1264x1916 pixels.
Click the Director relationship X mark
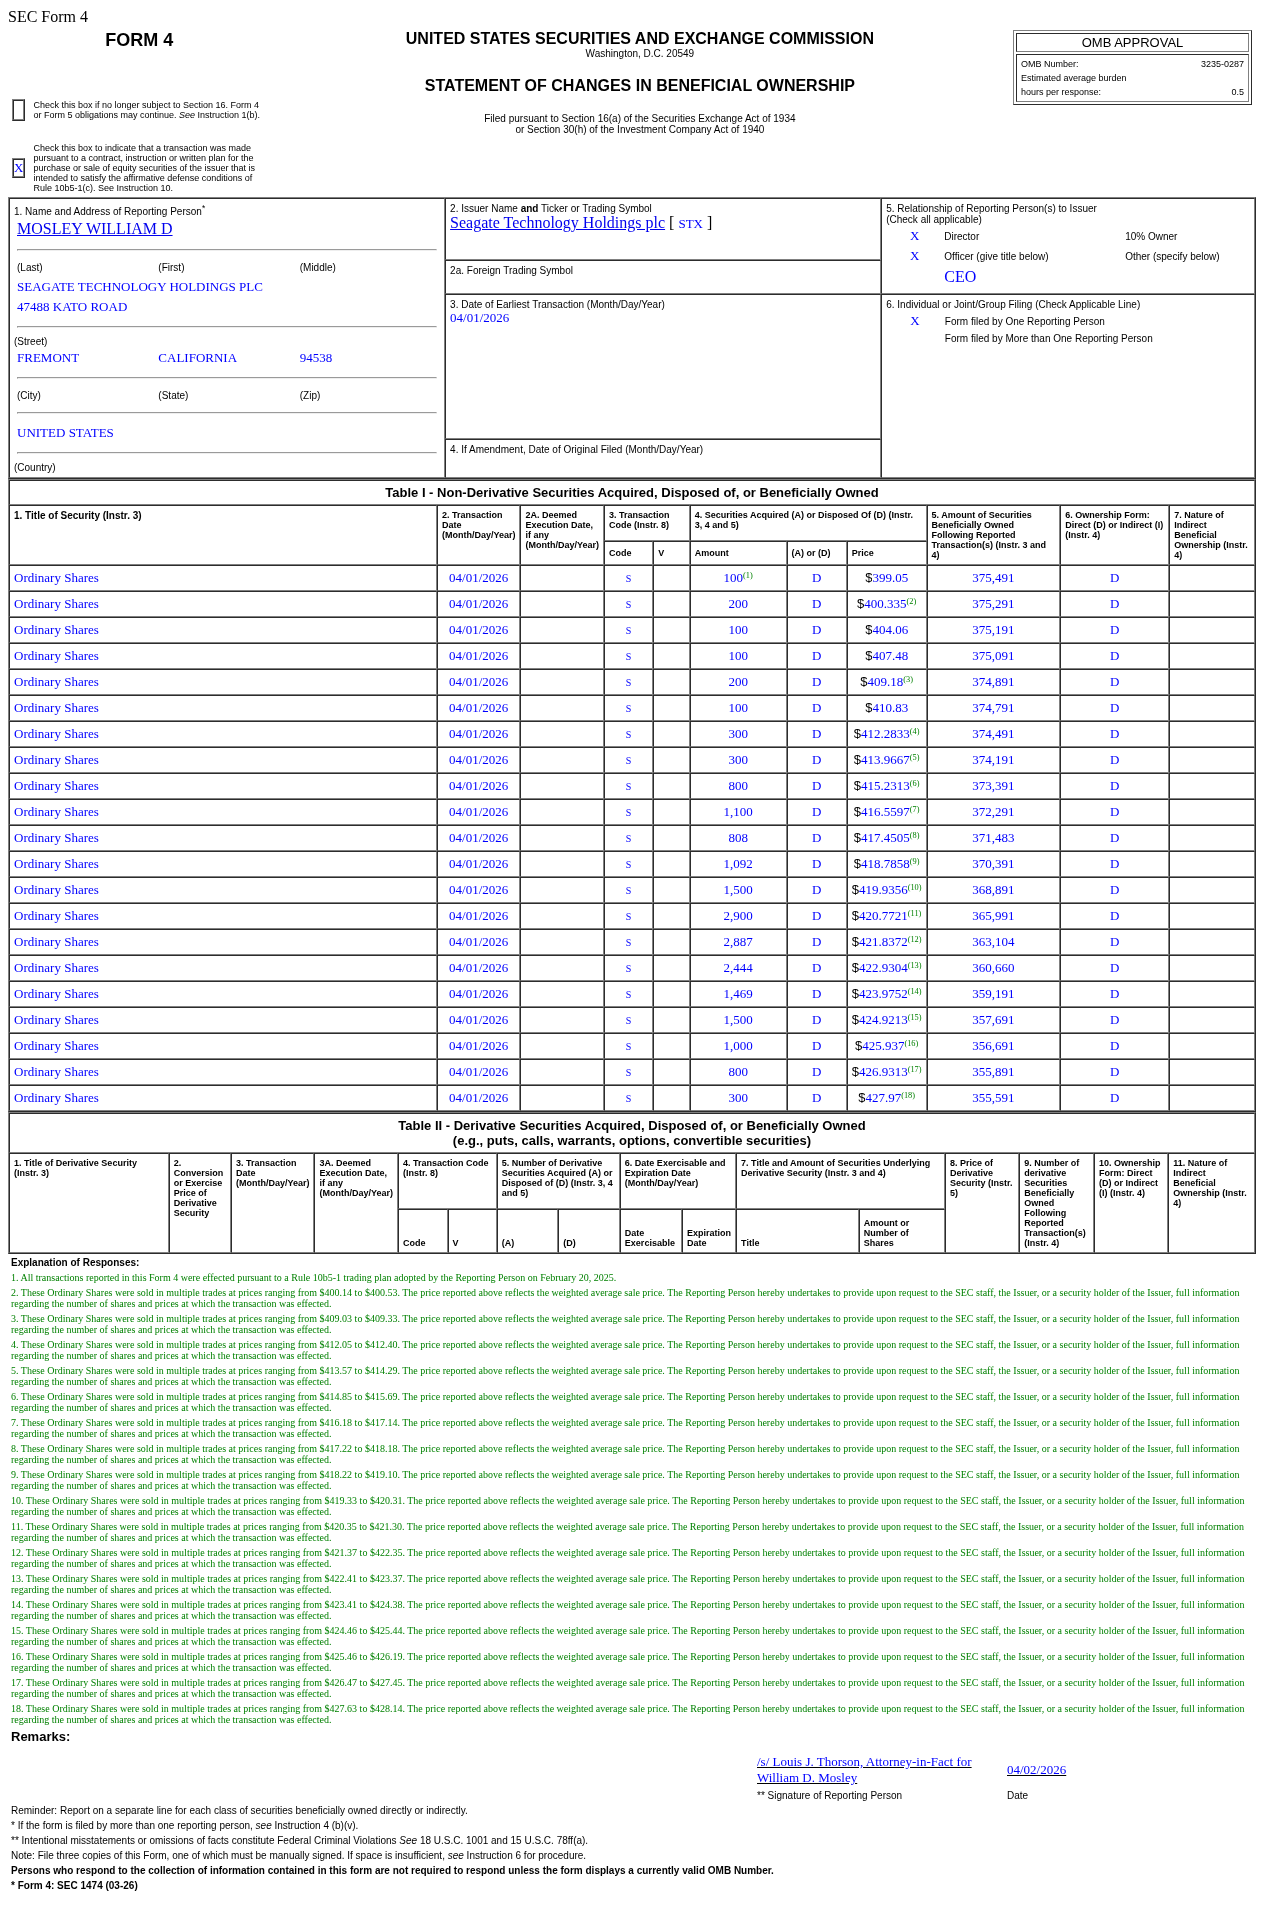(914, 236)
